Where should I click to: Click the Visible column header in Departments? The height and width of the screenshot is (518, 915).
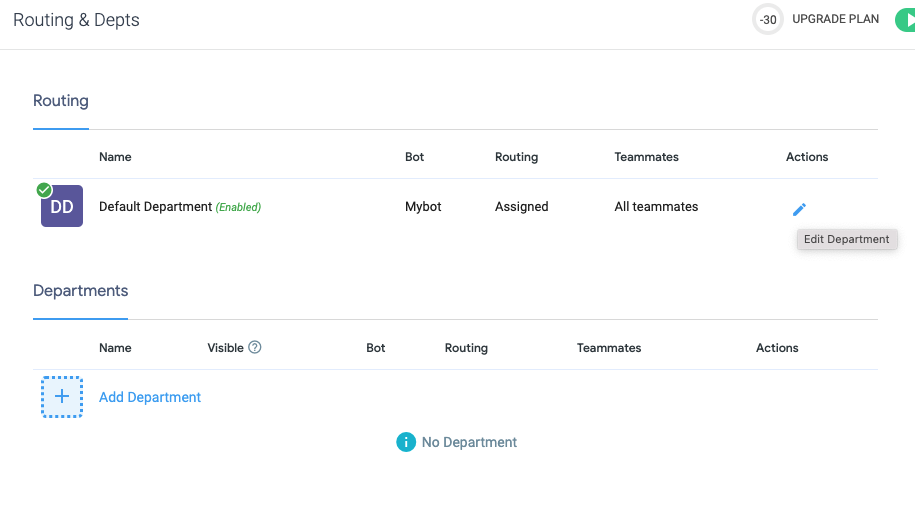[225, 348]
